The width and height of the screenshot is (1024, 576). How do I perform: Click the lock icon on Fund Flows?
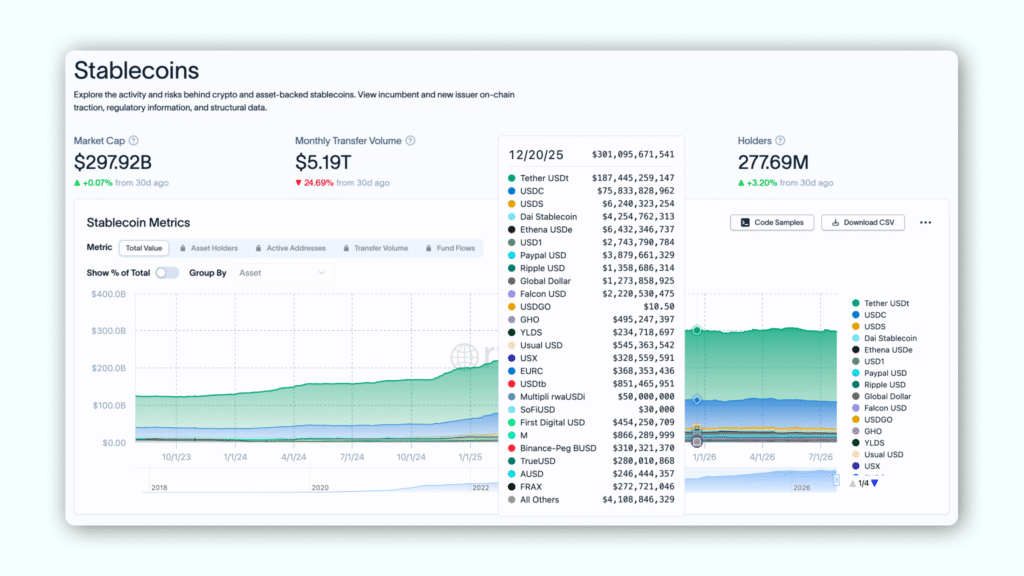[428, 248]
